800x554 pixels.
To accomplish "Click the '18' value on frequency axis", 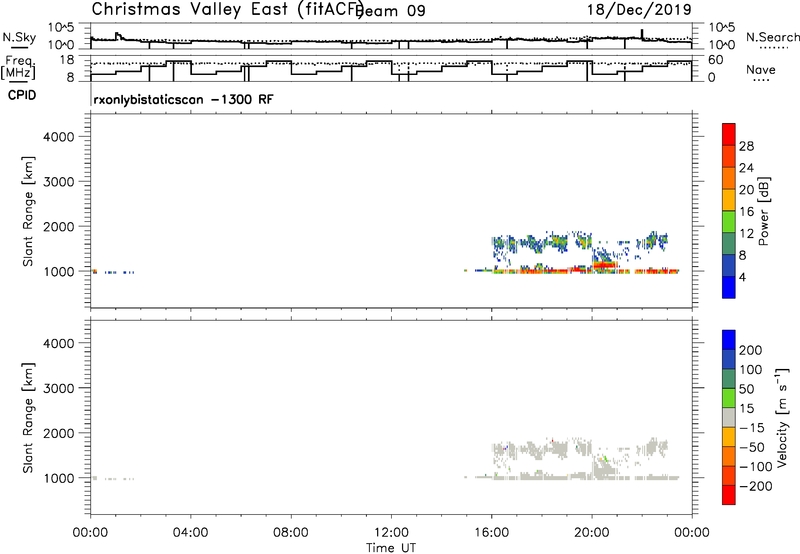I will [x=67, y=60].
